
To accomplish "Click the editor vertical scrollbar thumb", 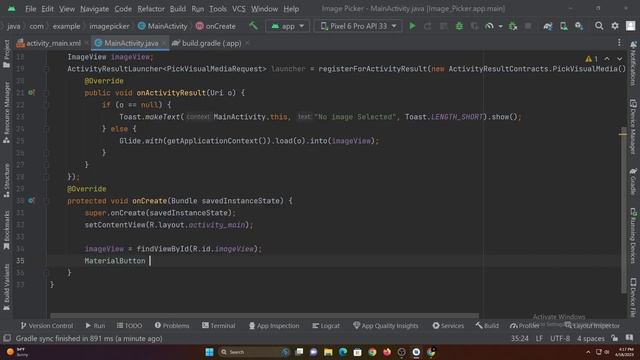I will (x=623, y=211).
